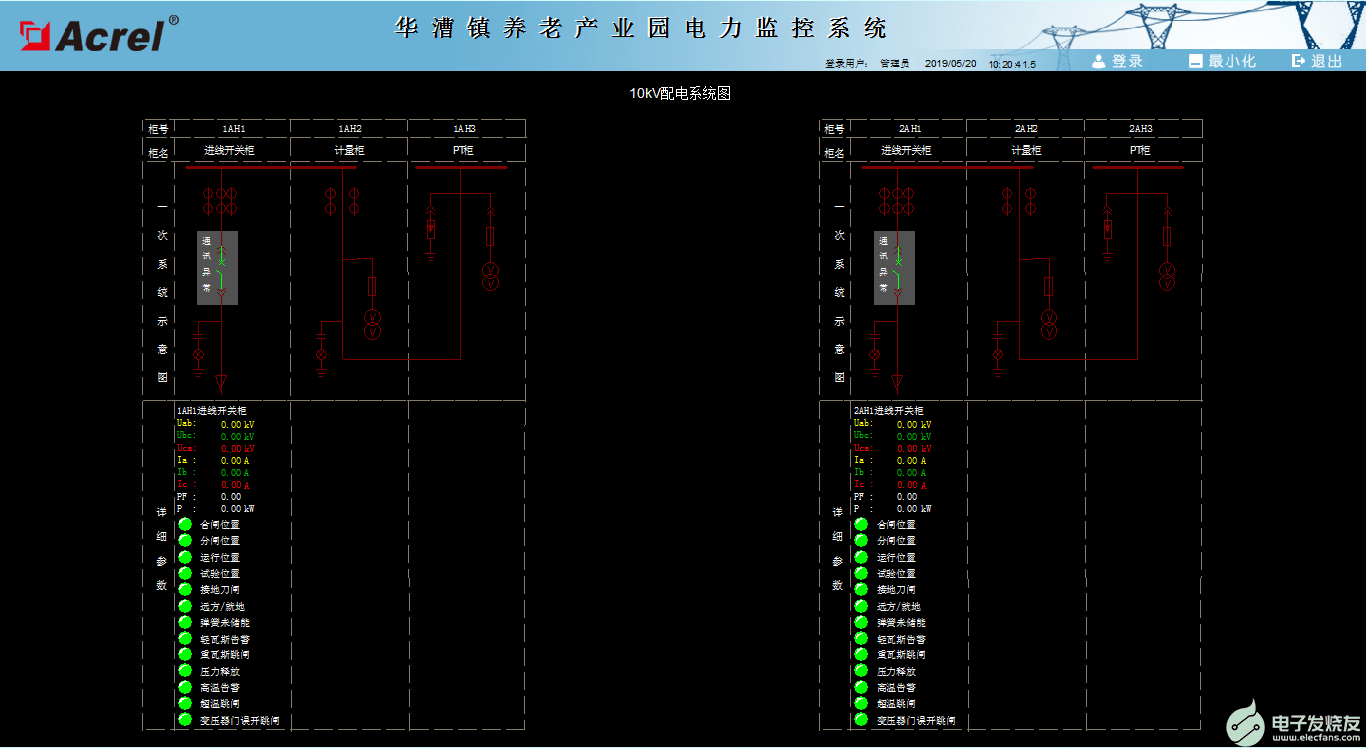Image resolution: width=1366 pixels, height=748 pixels.
Task: Click the PT柜 name under 2AH3
Action: pos(1140,151)
